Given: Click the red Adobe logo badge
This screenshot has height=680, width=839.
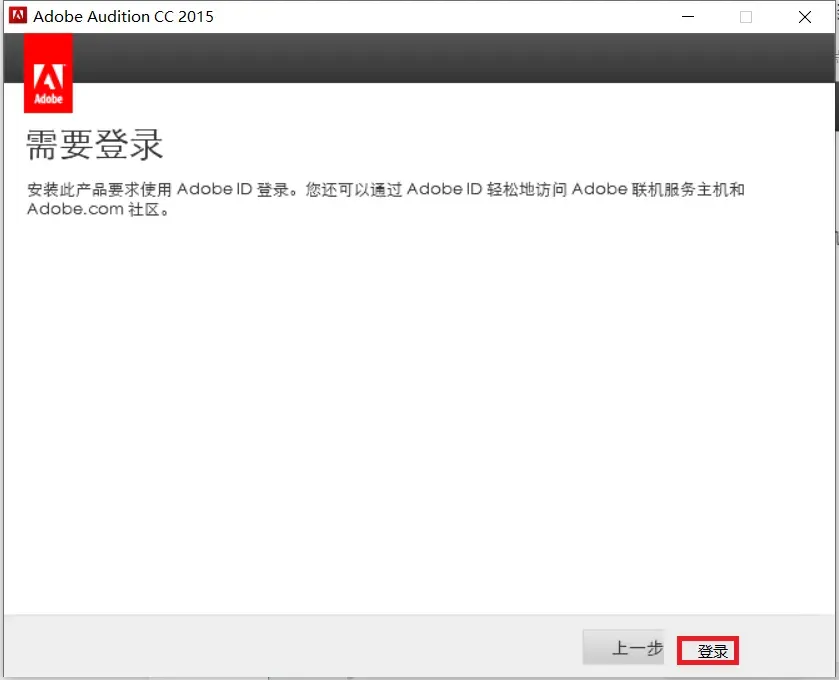Looking at the screenshot, I should click(48, 73).
